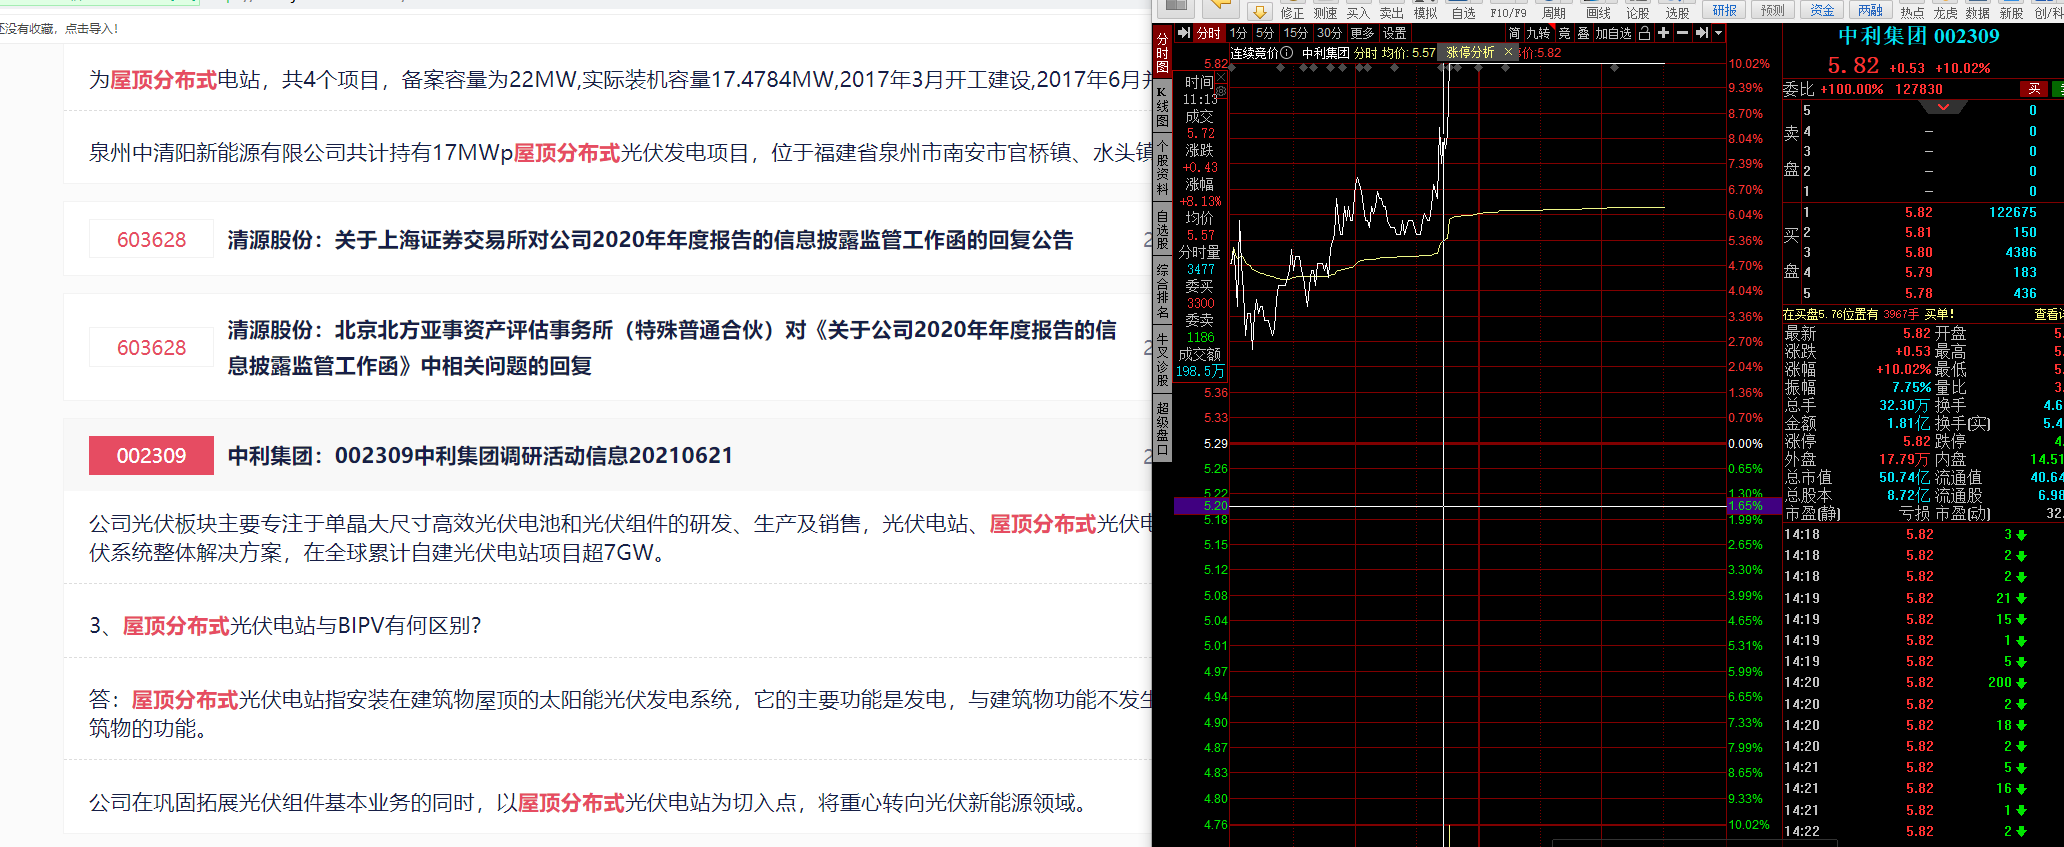Image resolution: width=2064 pixels, height=847 pixels.
Task: Open the 002309 中利集团调研活动信息 result
Action: click(x=480, y=456)
